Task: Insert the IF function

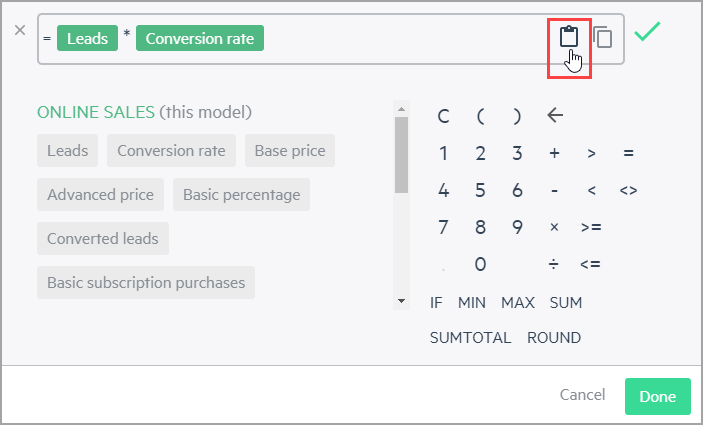Action: pos(436,303)
